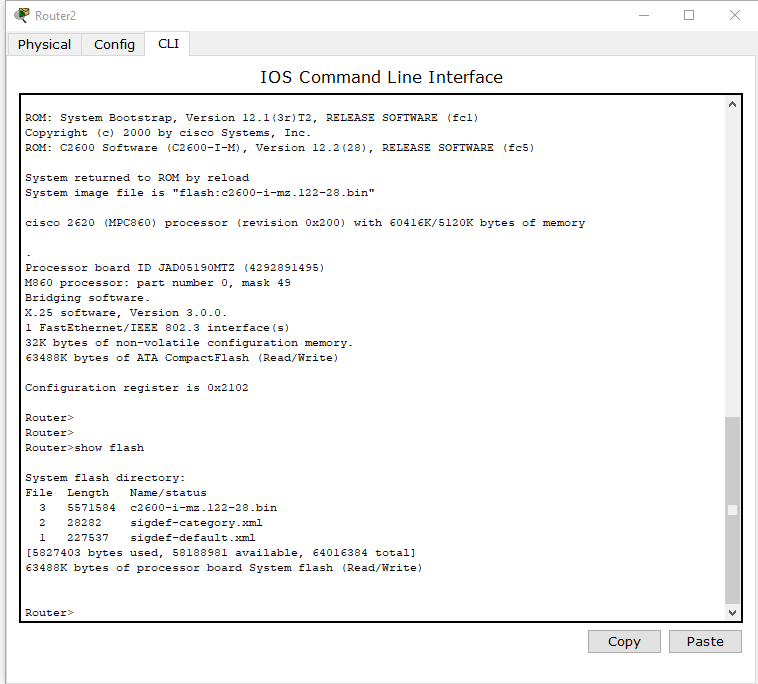Click '5827403 bytes used' summary line
758x684 pixels.
point(220,553)
